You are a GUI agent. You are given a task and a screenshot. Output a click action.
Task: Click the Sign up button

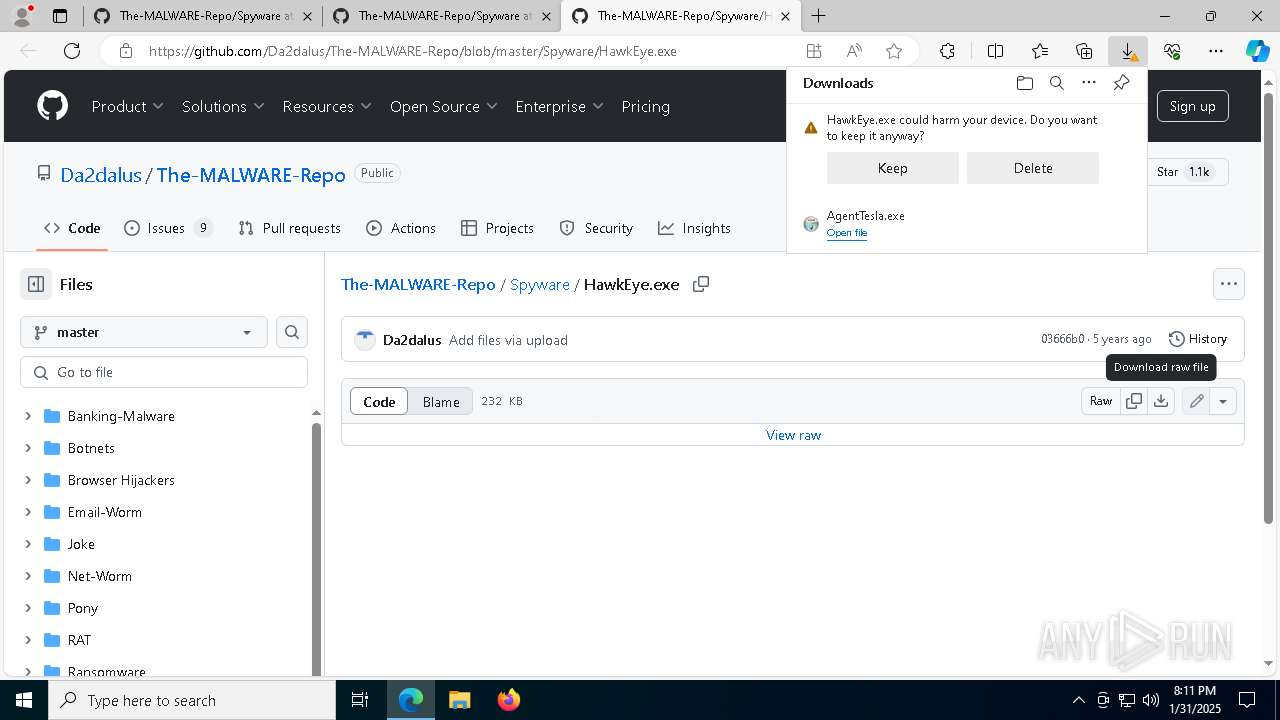[x=1192, y=106]
